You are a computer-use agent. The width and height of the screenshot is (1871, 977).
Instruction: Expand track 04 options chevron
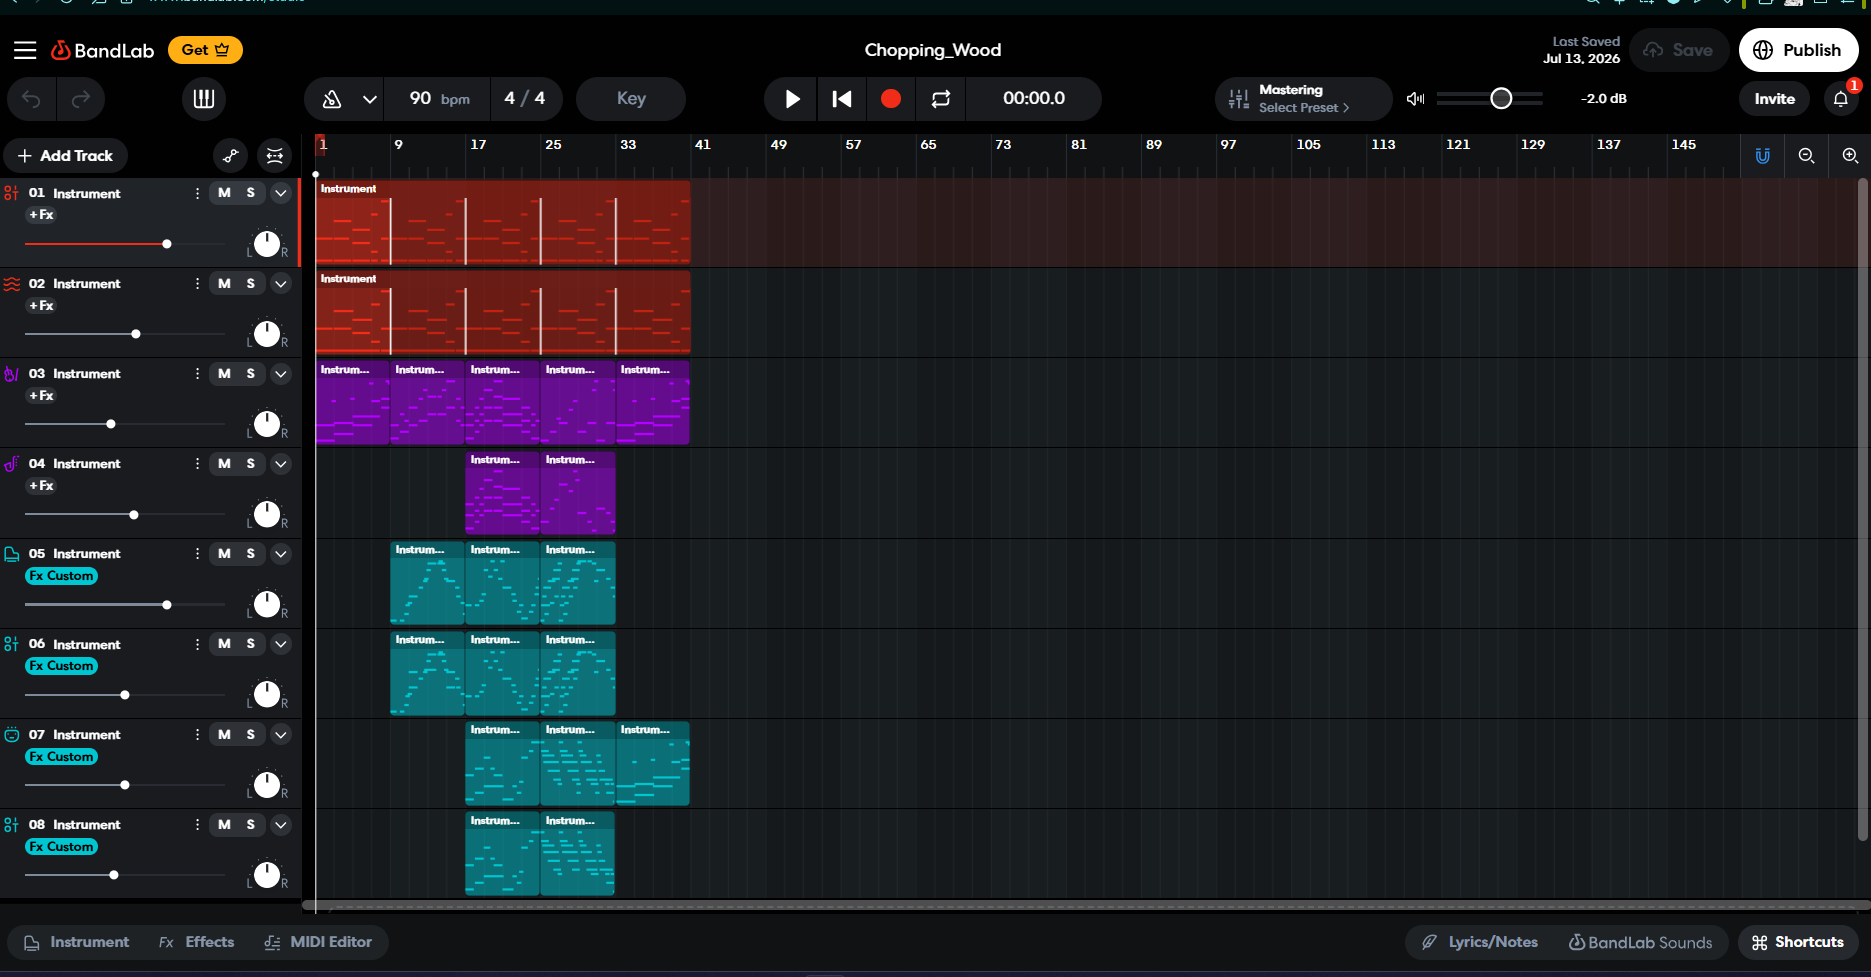(x=281, y=463)
